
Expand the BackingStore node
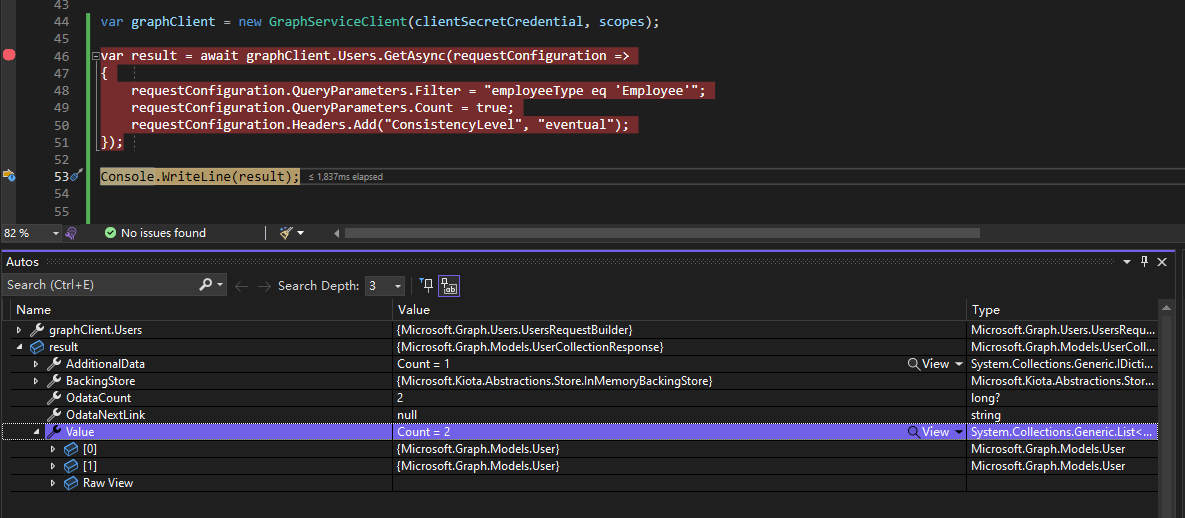[x=36, y=381]
